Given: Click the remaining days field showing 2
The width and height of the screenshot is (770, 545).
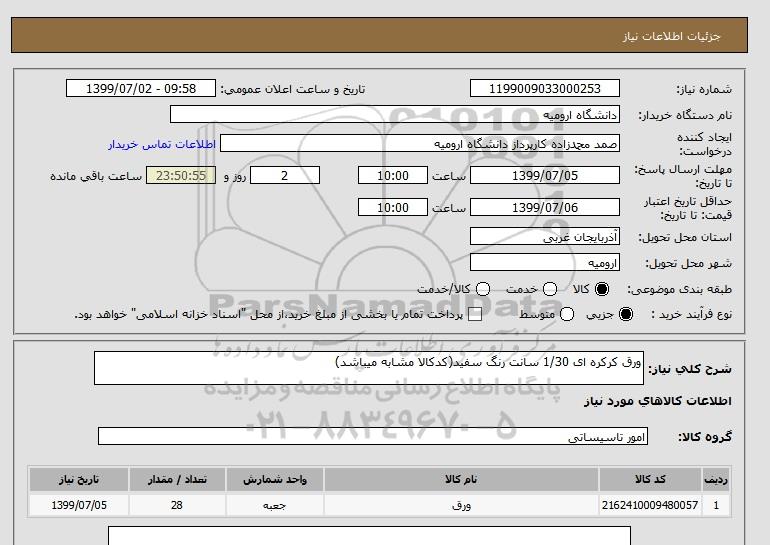Looking at the screenshot, I should click(285, 175).
